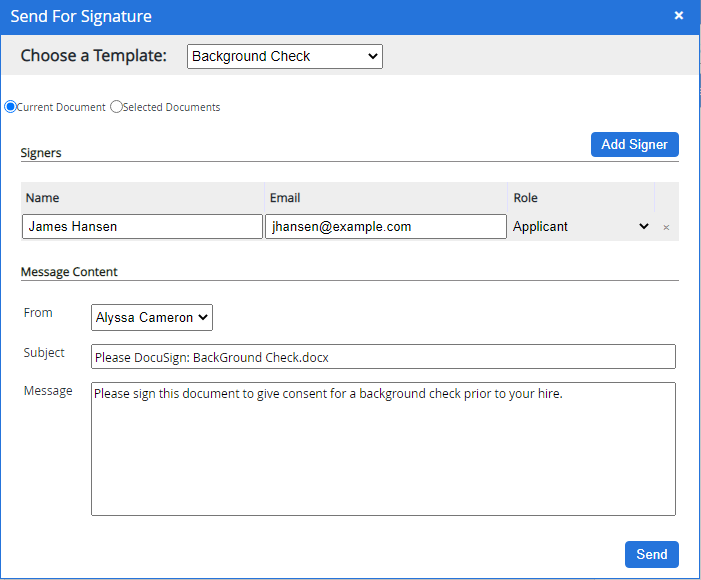Open the From sender dropdown
This screenshot has width=701, height=580.
152,318
